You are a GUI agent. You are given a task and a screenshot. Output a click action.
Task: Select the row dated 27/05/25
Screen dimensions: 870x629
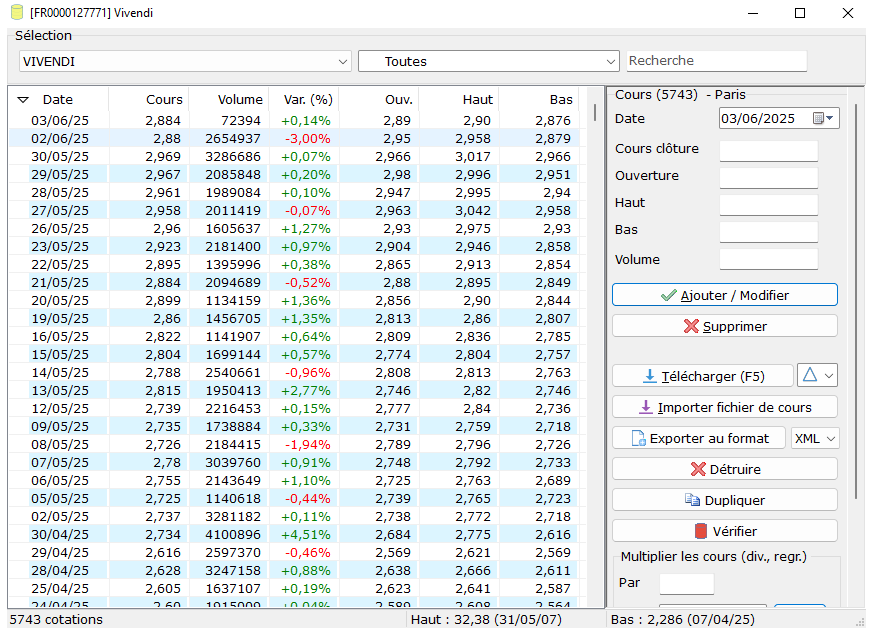294,210
